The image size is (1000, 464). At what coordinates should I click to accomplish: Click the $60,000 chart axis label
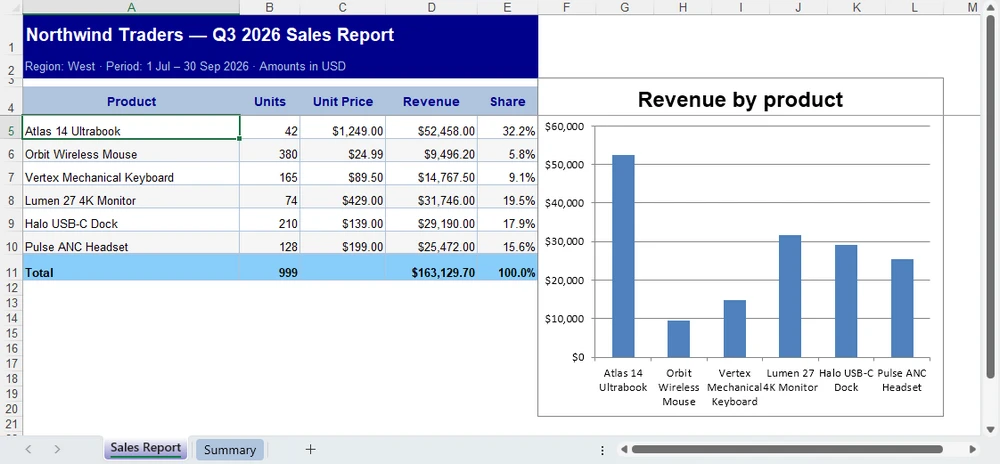click(x=564, y=126)
